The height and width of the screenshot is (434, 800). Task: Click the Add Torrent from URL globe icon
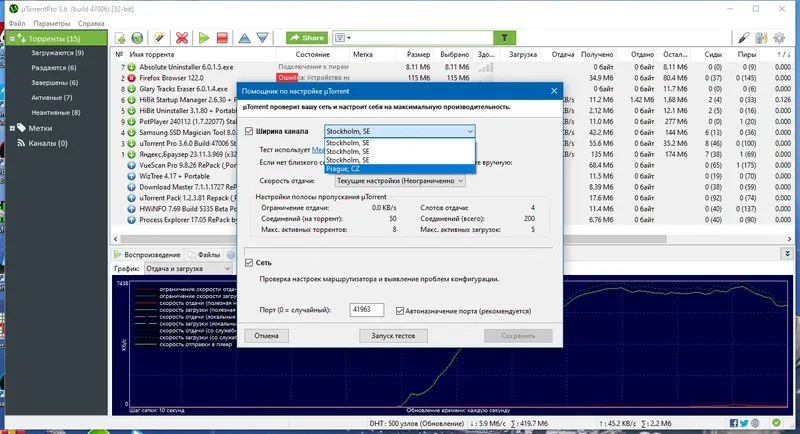click(x=137, y=38)
